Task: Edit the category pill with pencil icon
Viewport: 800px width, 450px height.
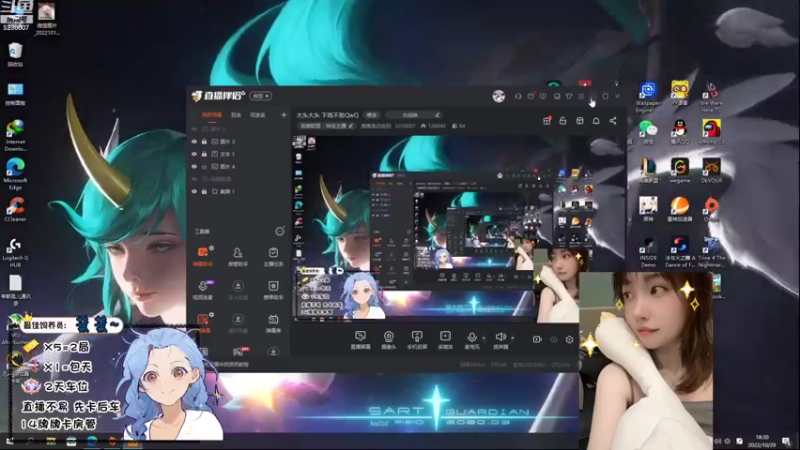Action: 413,115
